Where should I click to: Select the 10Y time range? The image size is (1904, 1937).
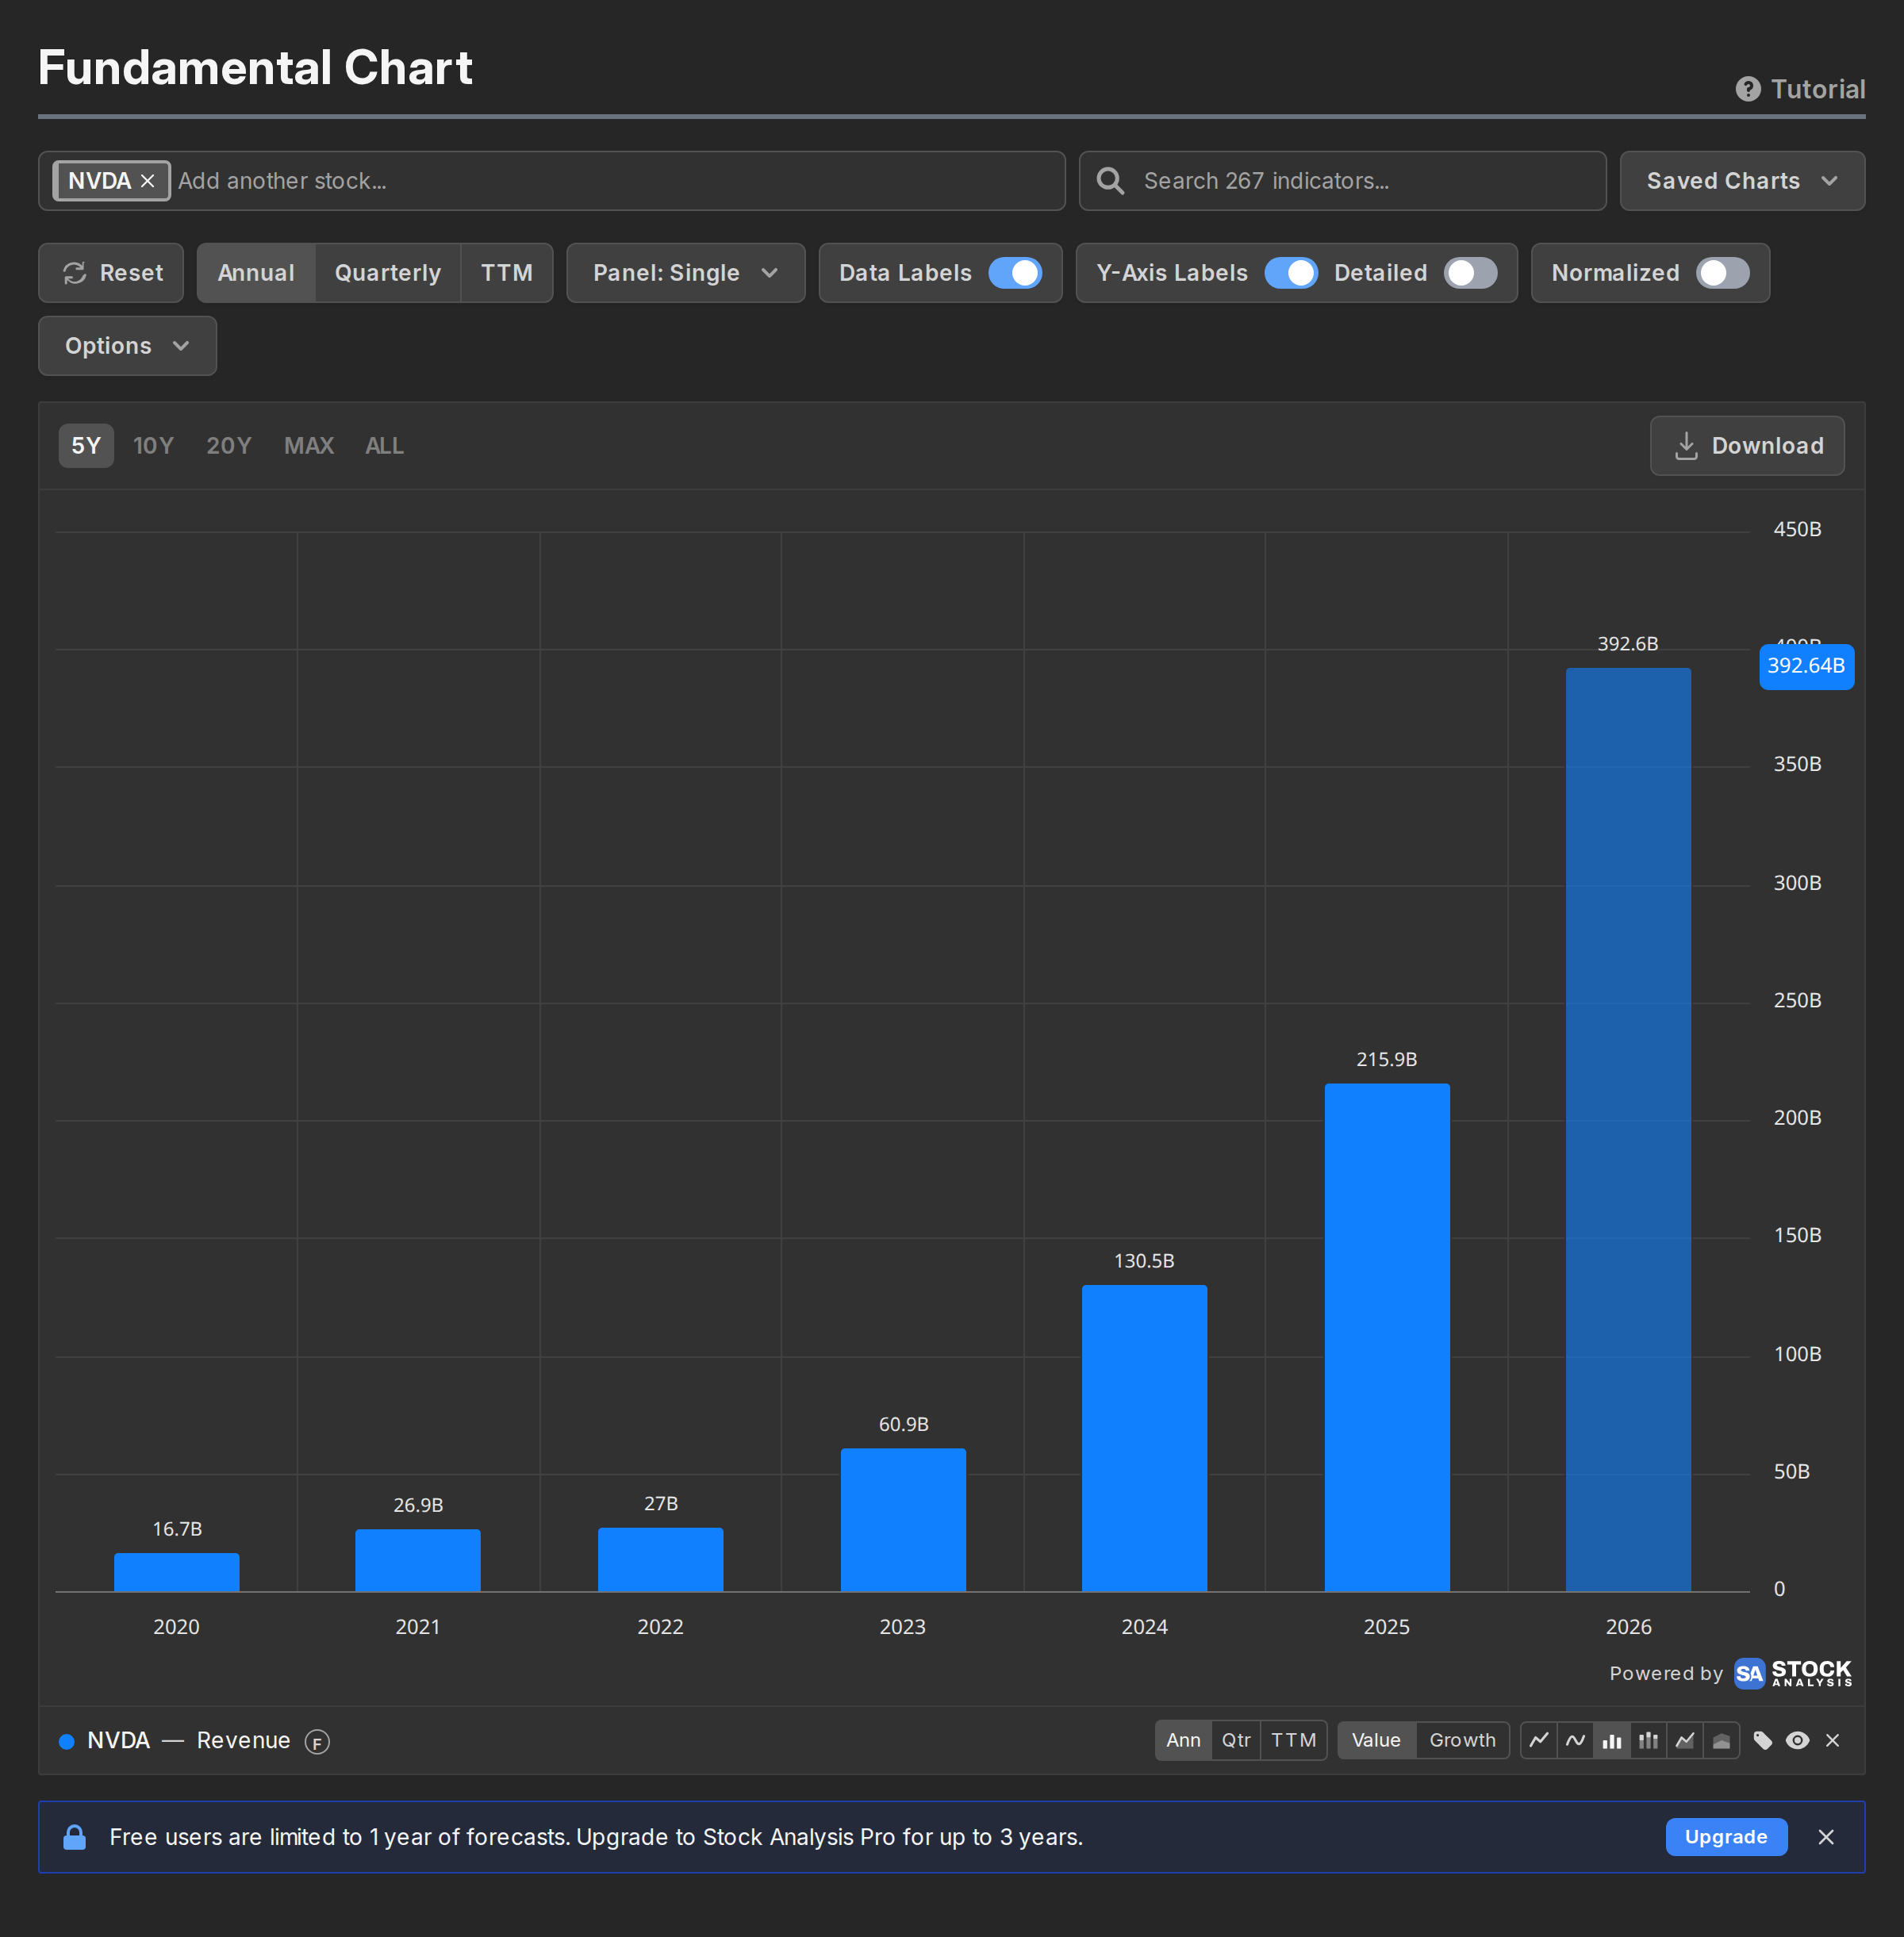(x=154, y=446)
